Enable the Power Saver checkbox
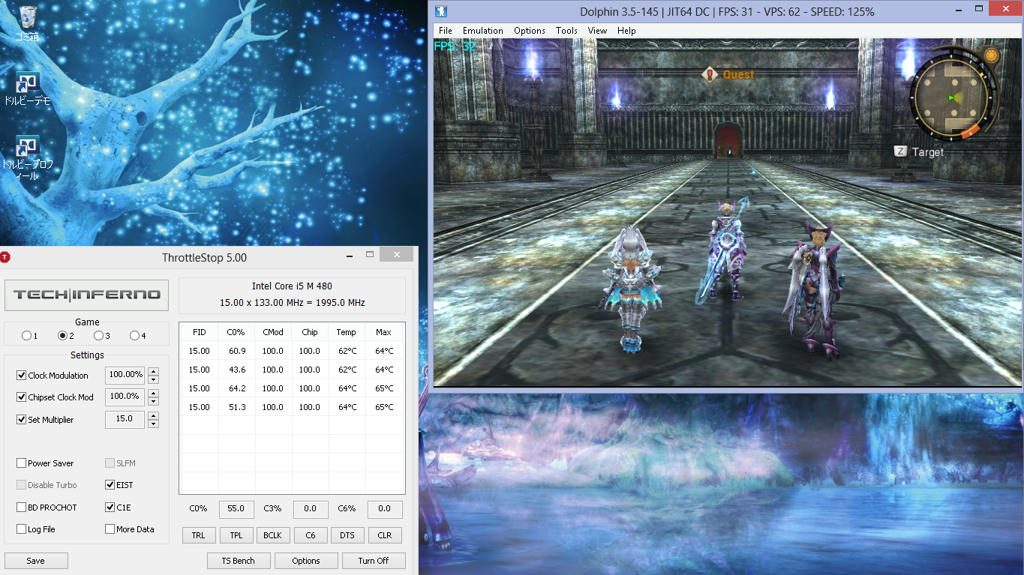The width and height of the screenshot is (1024, 575). (x=22, y=464)
